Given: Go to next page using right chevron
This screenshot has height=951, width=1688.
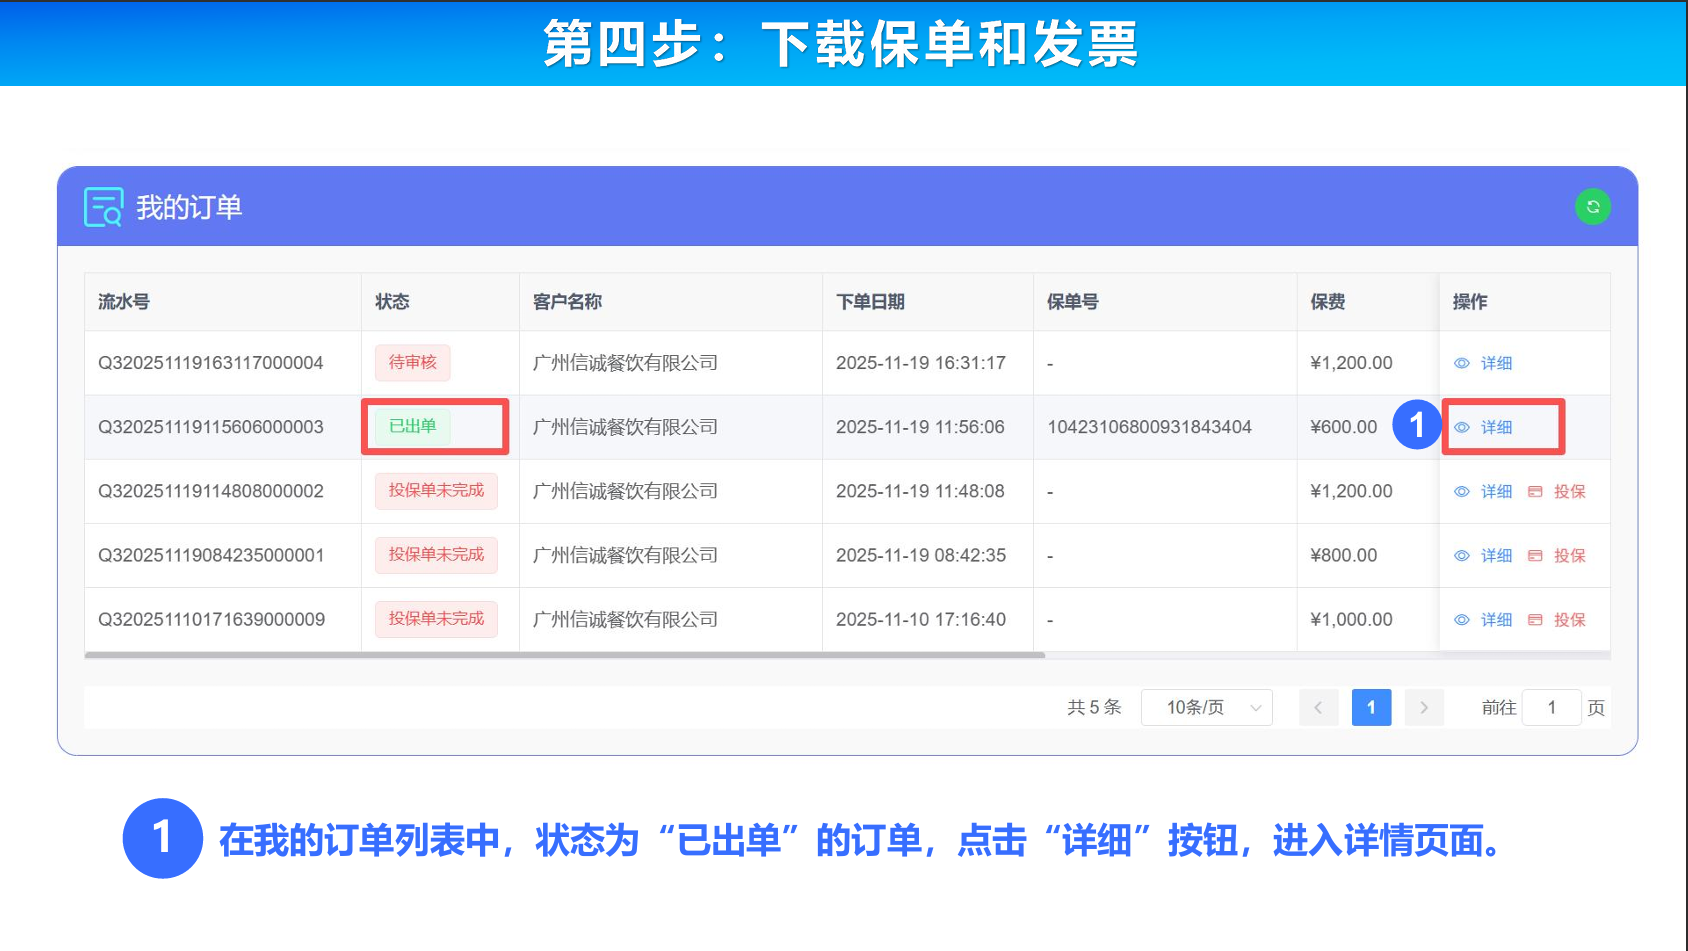Looking at the screenshot, I should 1423,707.
